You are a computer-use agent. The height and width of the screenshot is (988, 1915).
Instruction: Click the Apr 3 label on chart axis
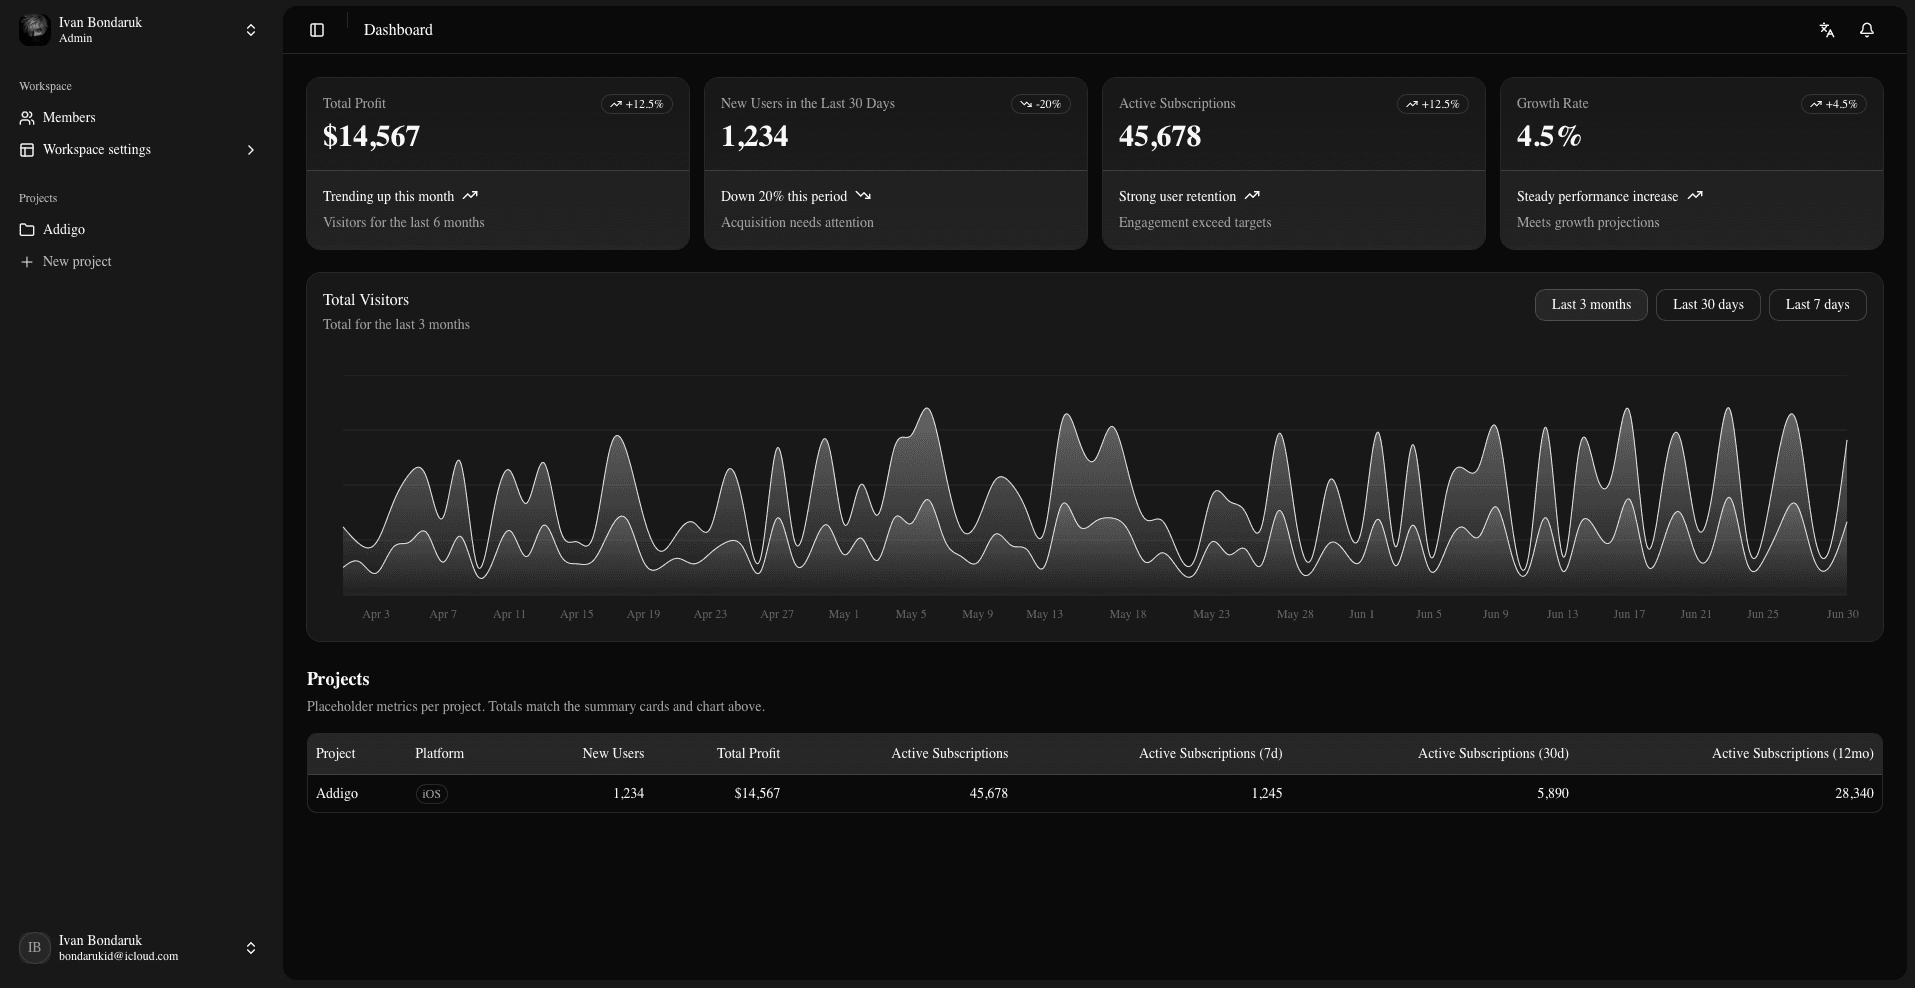(x=376, y=614)
